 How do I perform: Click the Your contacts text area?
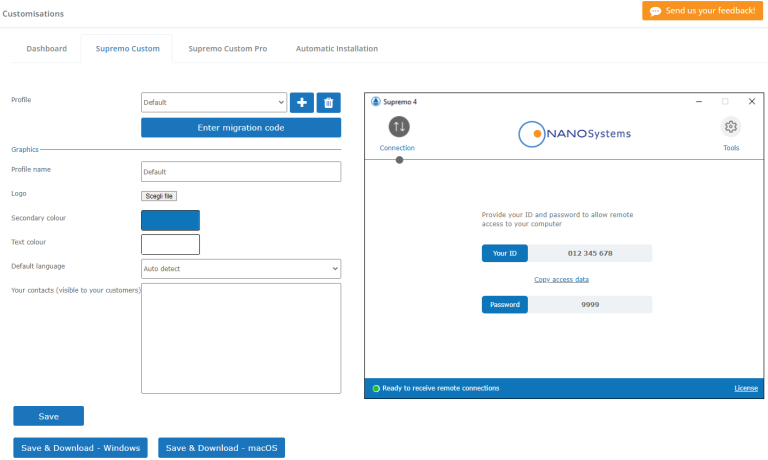[240, 338]
